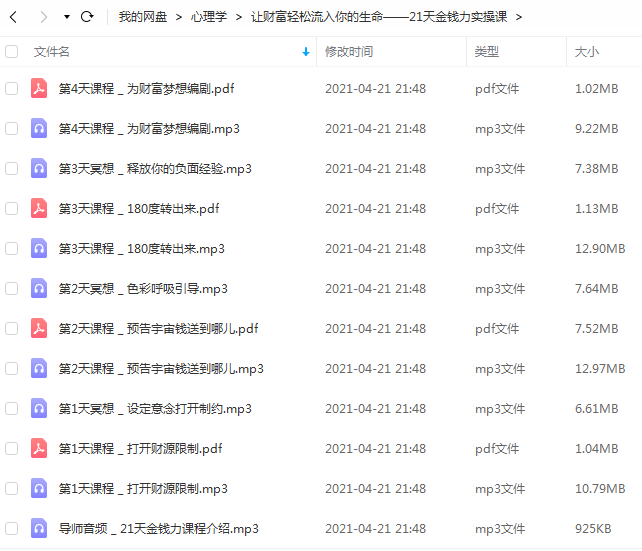Click the forward navigation arrow
642x551 pixels.
43,17
